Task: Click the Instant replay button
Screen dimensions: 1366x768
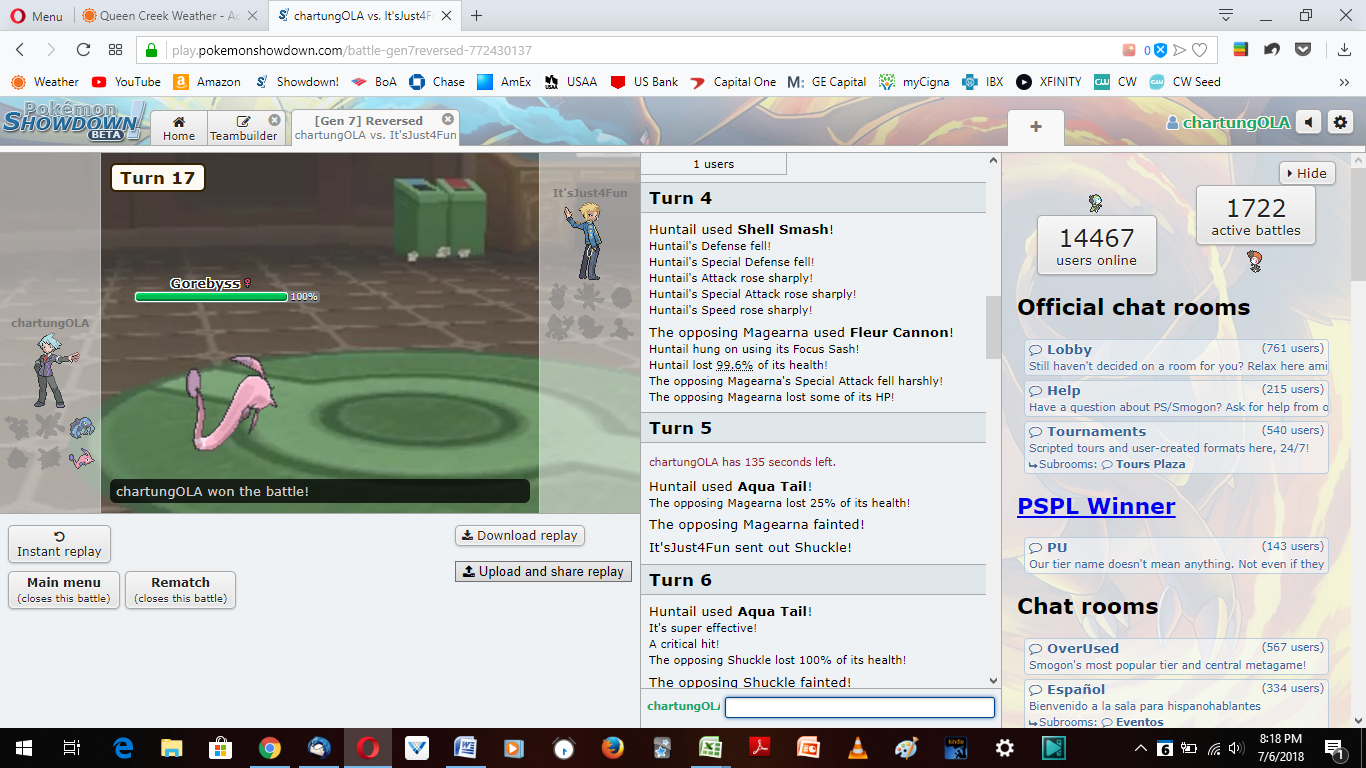Action: point(59,544)
